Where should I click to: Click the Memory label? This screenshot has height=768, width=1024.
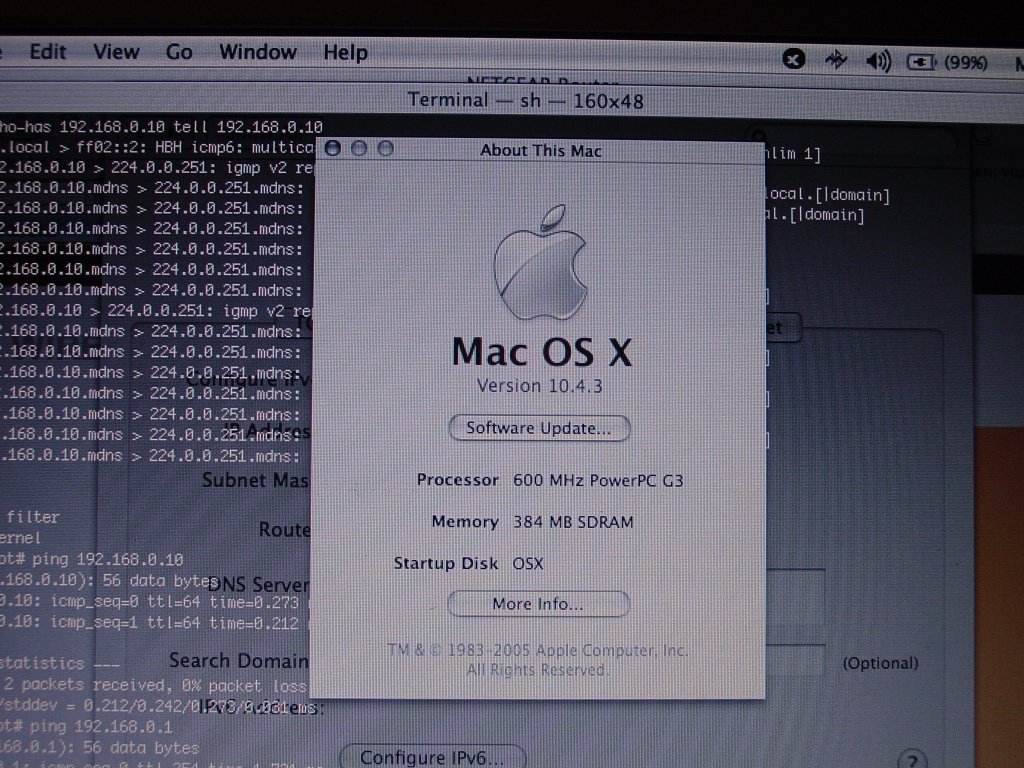point(465,521)
